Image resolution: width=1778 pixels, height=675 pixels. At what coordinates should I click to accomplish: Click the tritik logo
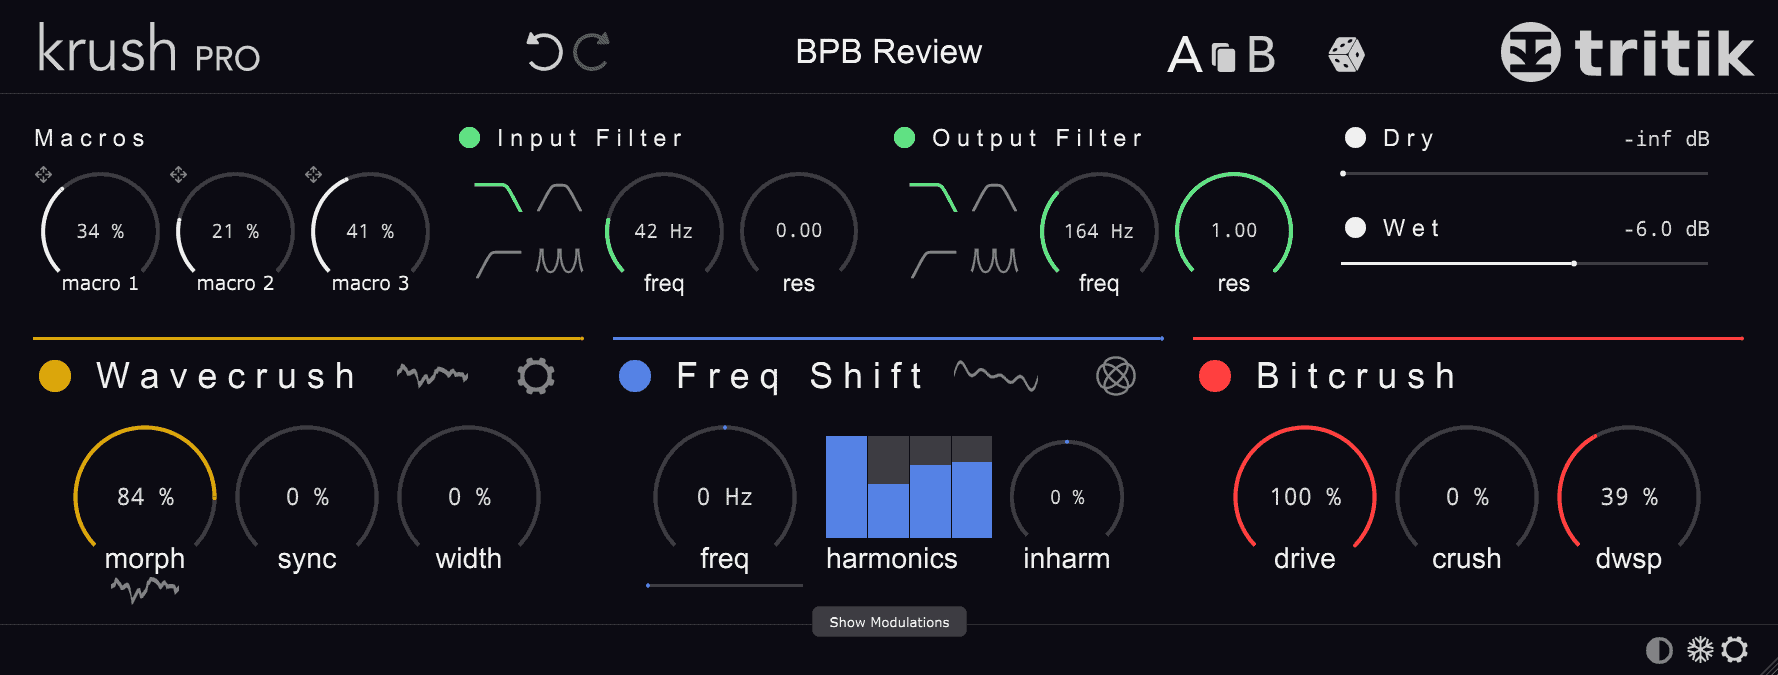click(x=1627, y=52)
